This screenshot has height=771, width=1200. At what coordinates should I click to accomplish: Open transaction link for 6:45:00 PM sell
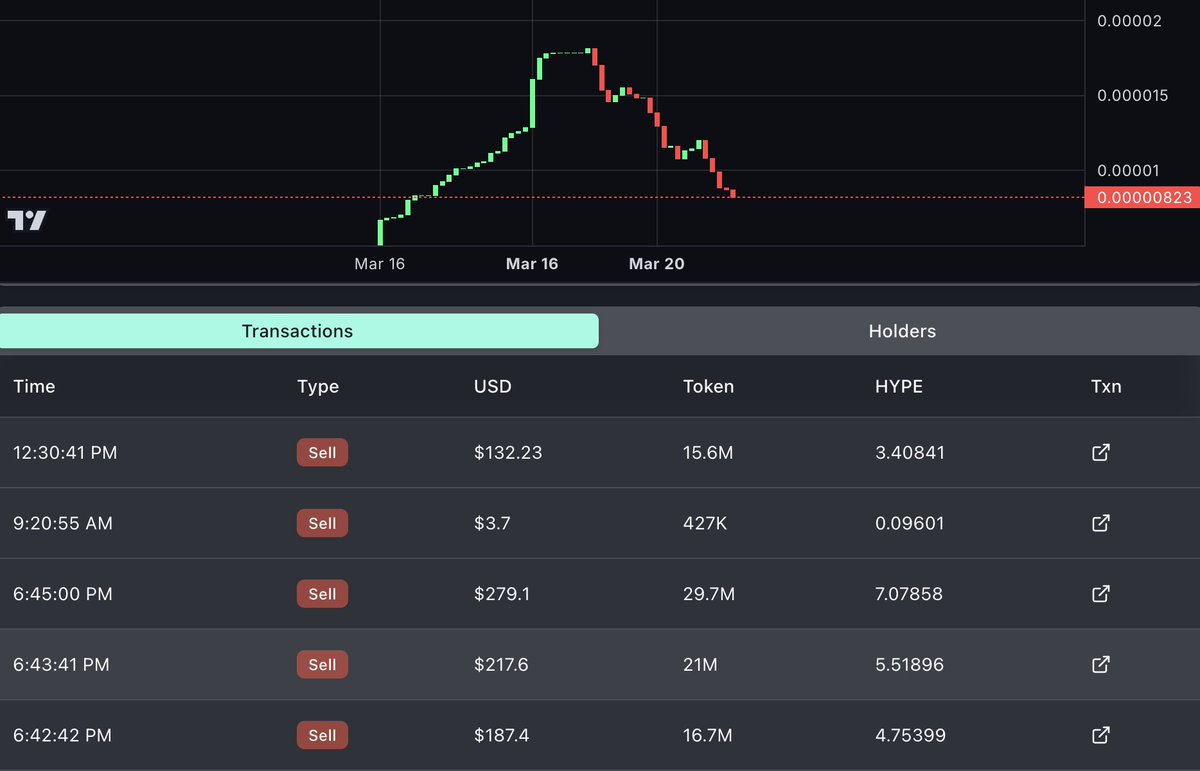pyautogui.click(x=1101, y=594)
